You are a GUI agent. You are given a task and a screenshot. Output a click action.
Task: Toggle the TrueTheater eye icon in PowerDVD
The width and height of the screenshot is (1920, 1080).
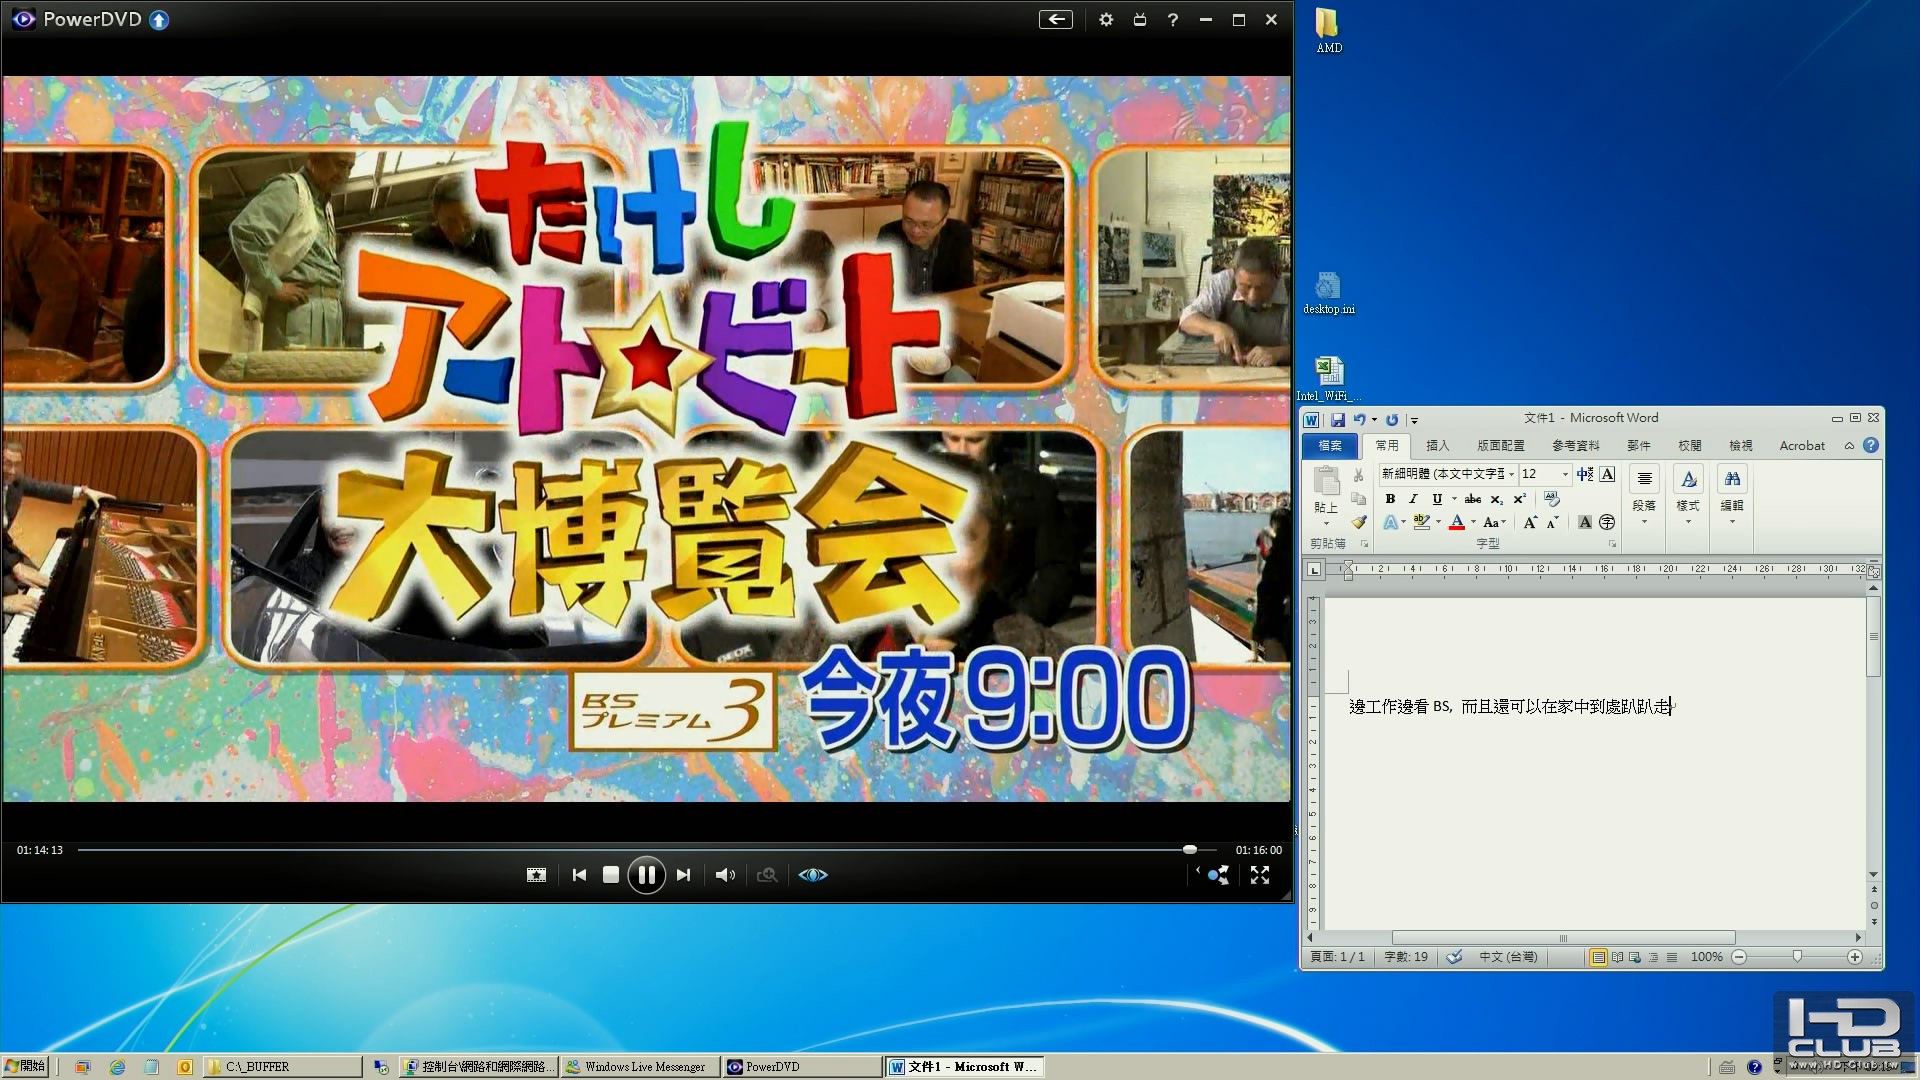click(x=813, y=875)
